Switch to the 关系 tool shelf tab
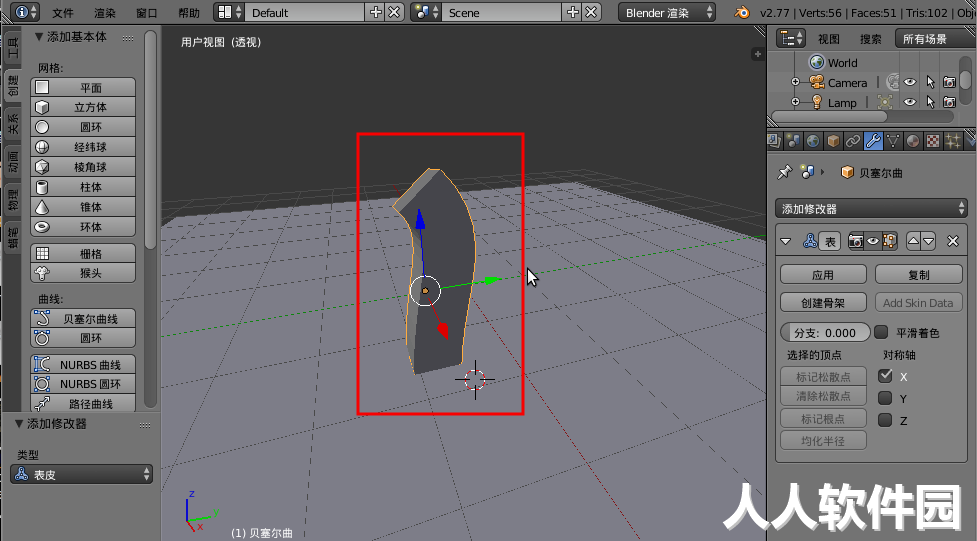 [13, 123]
